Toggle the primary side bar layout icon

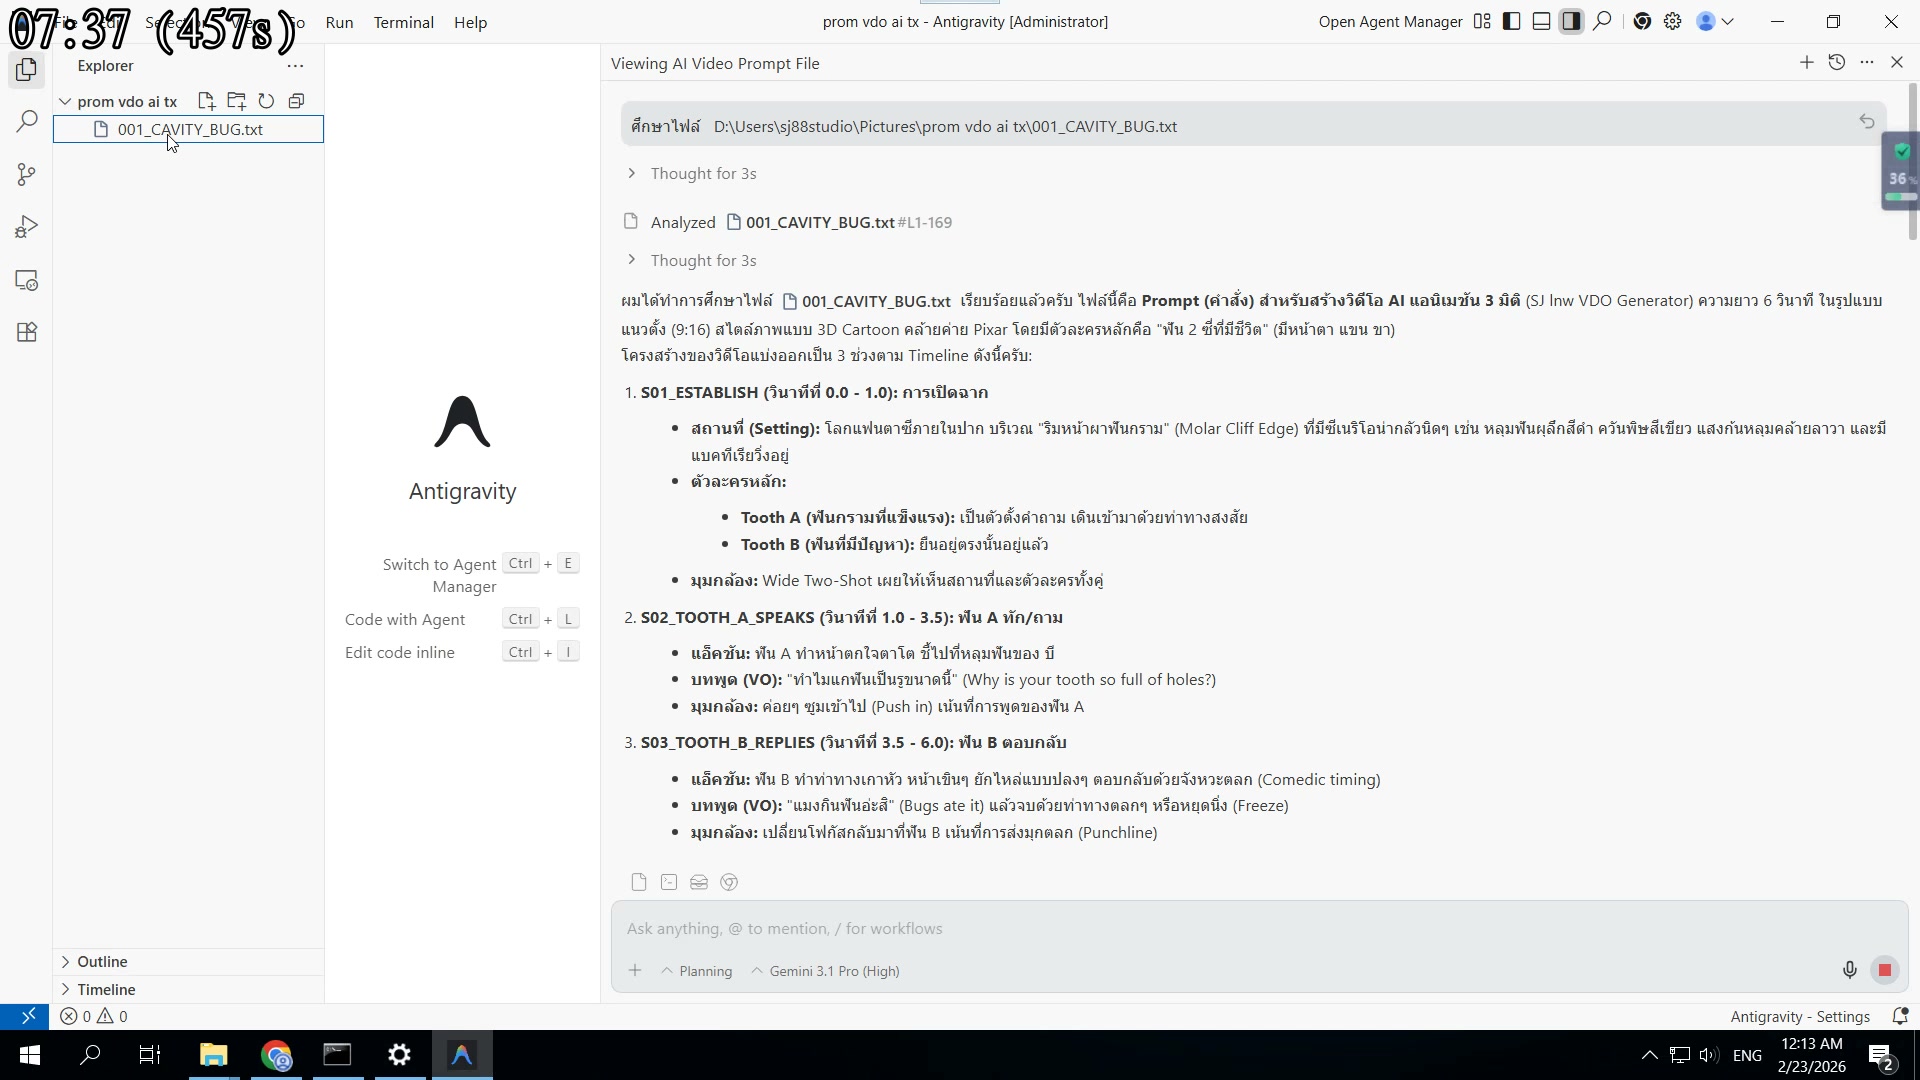click(x=1512, y=21)
